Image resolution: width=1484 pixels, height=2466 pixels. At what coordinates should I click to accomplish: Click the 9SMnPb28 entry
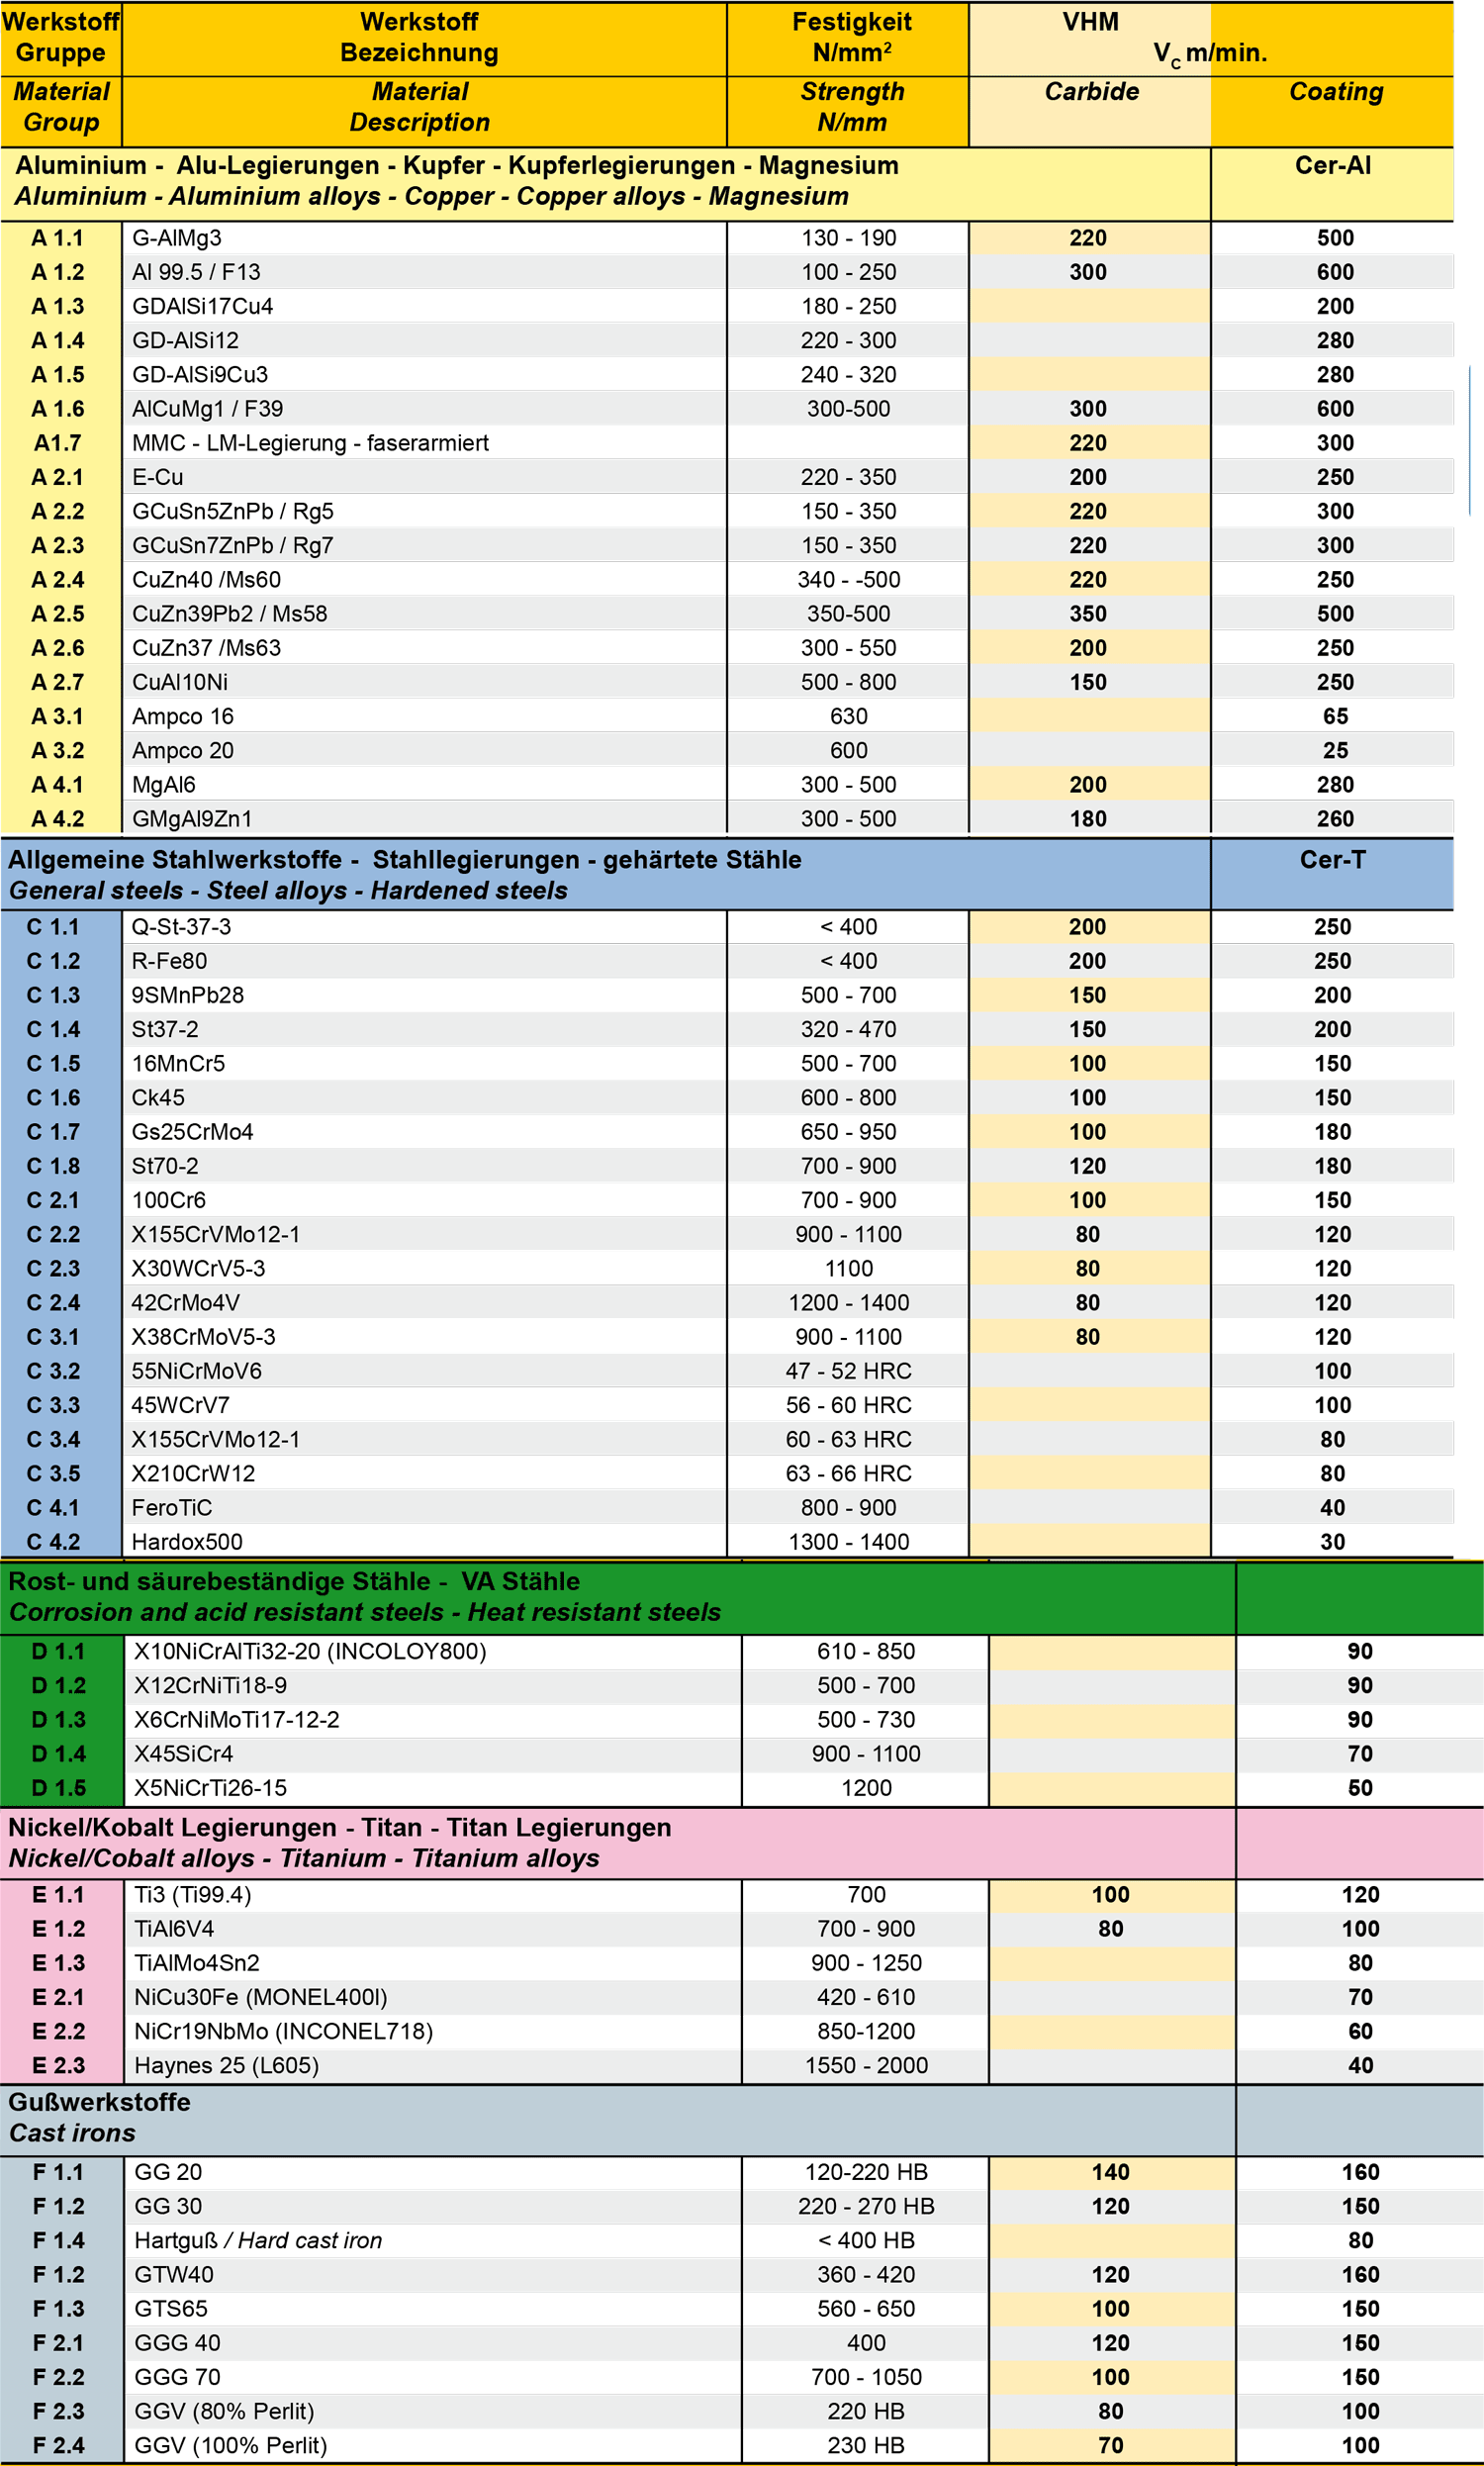pyautogui.click(x=187, y=995)
